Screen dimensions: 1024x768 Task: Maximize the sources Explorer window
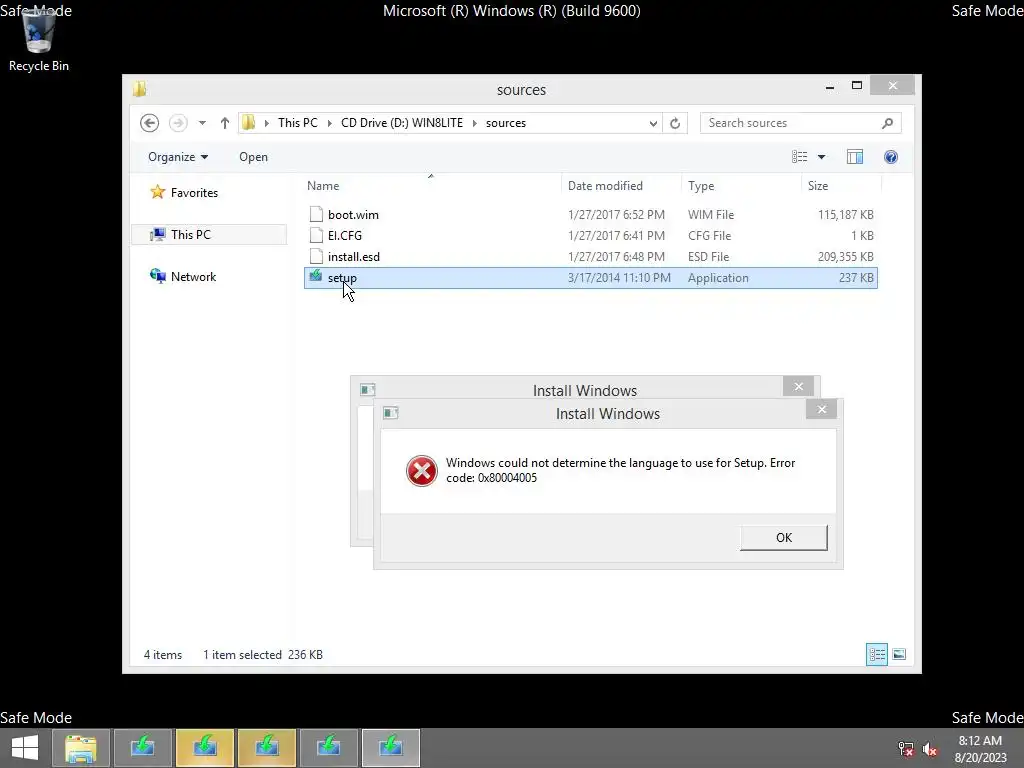[857, 86]
